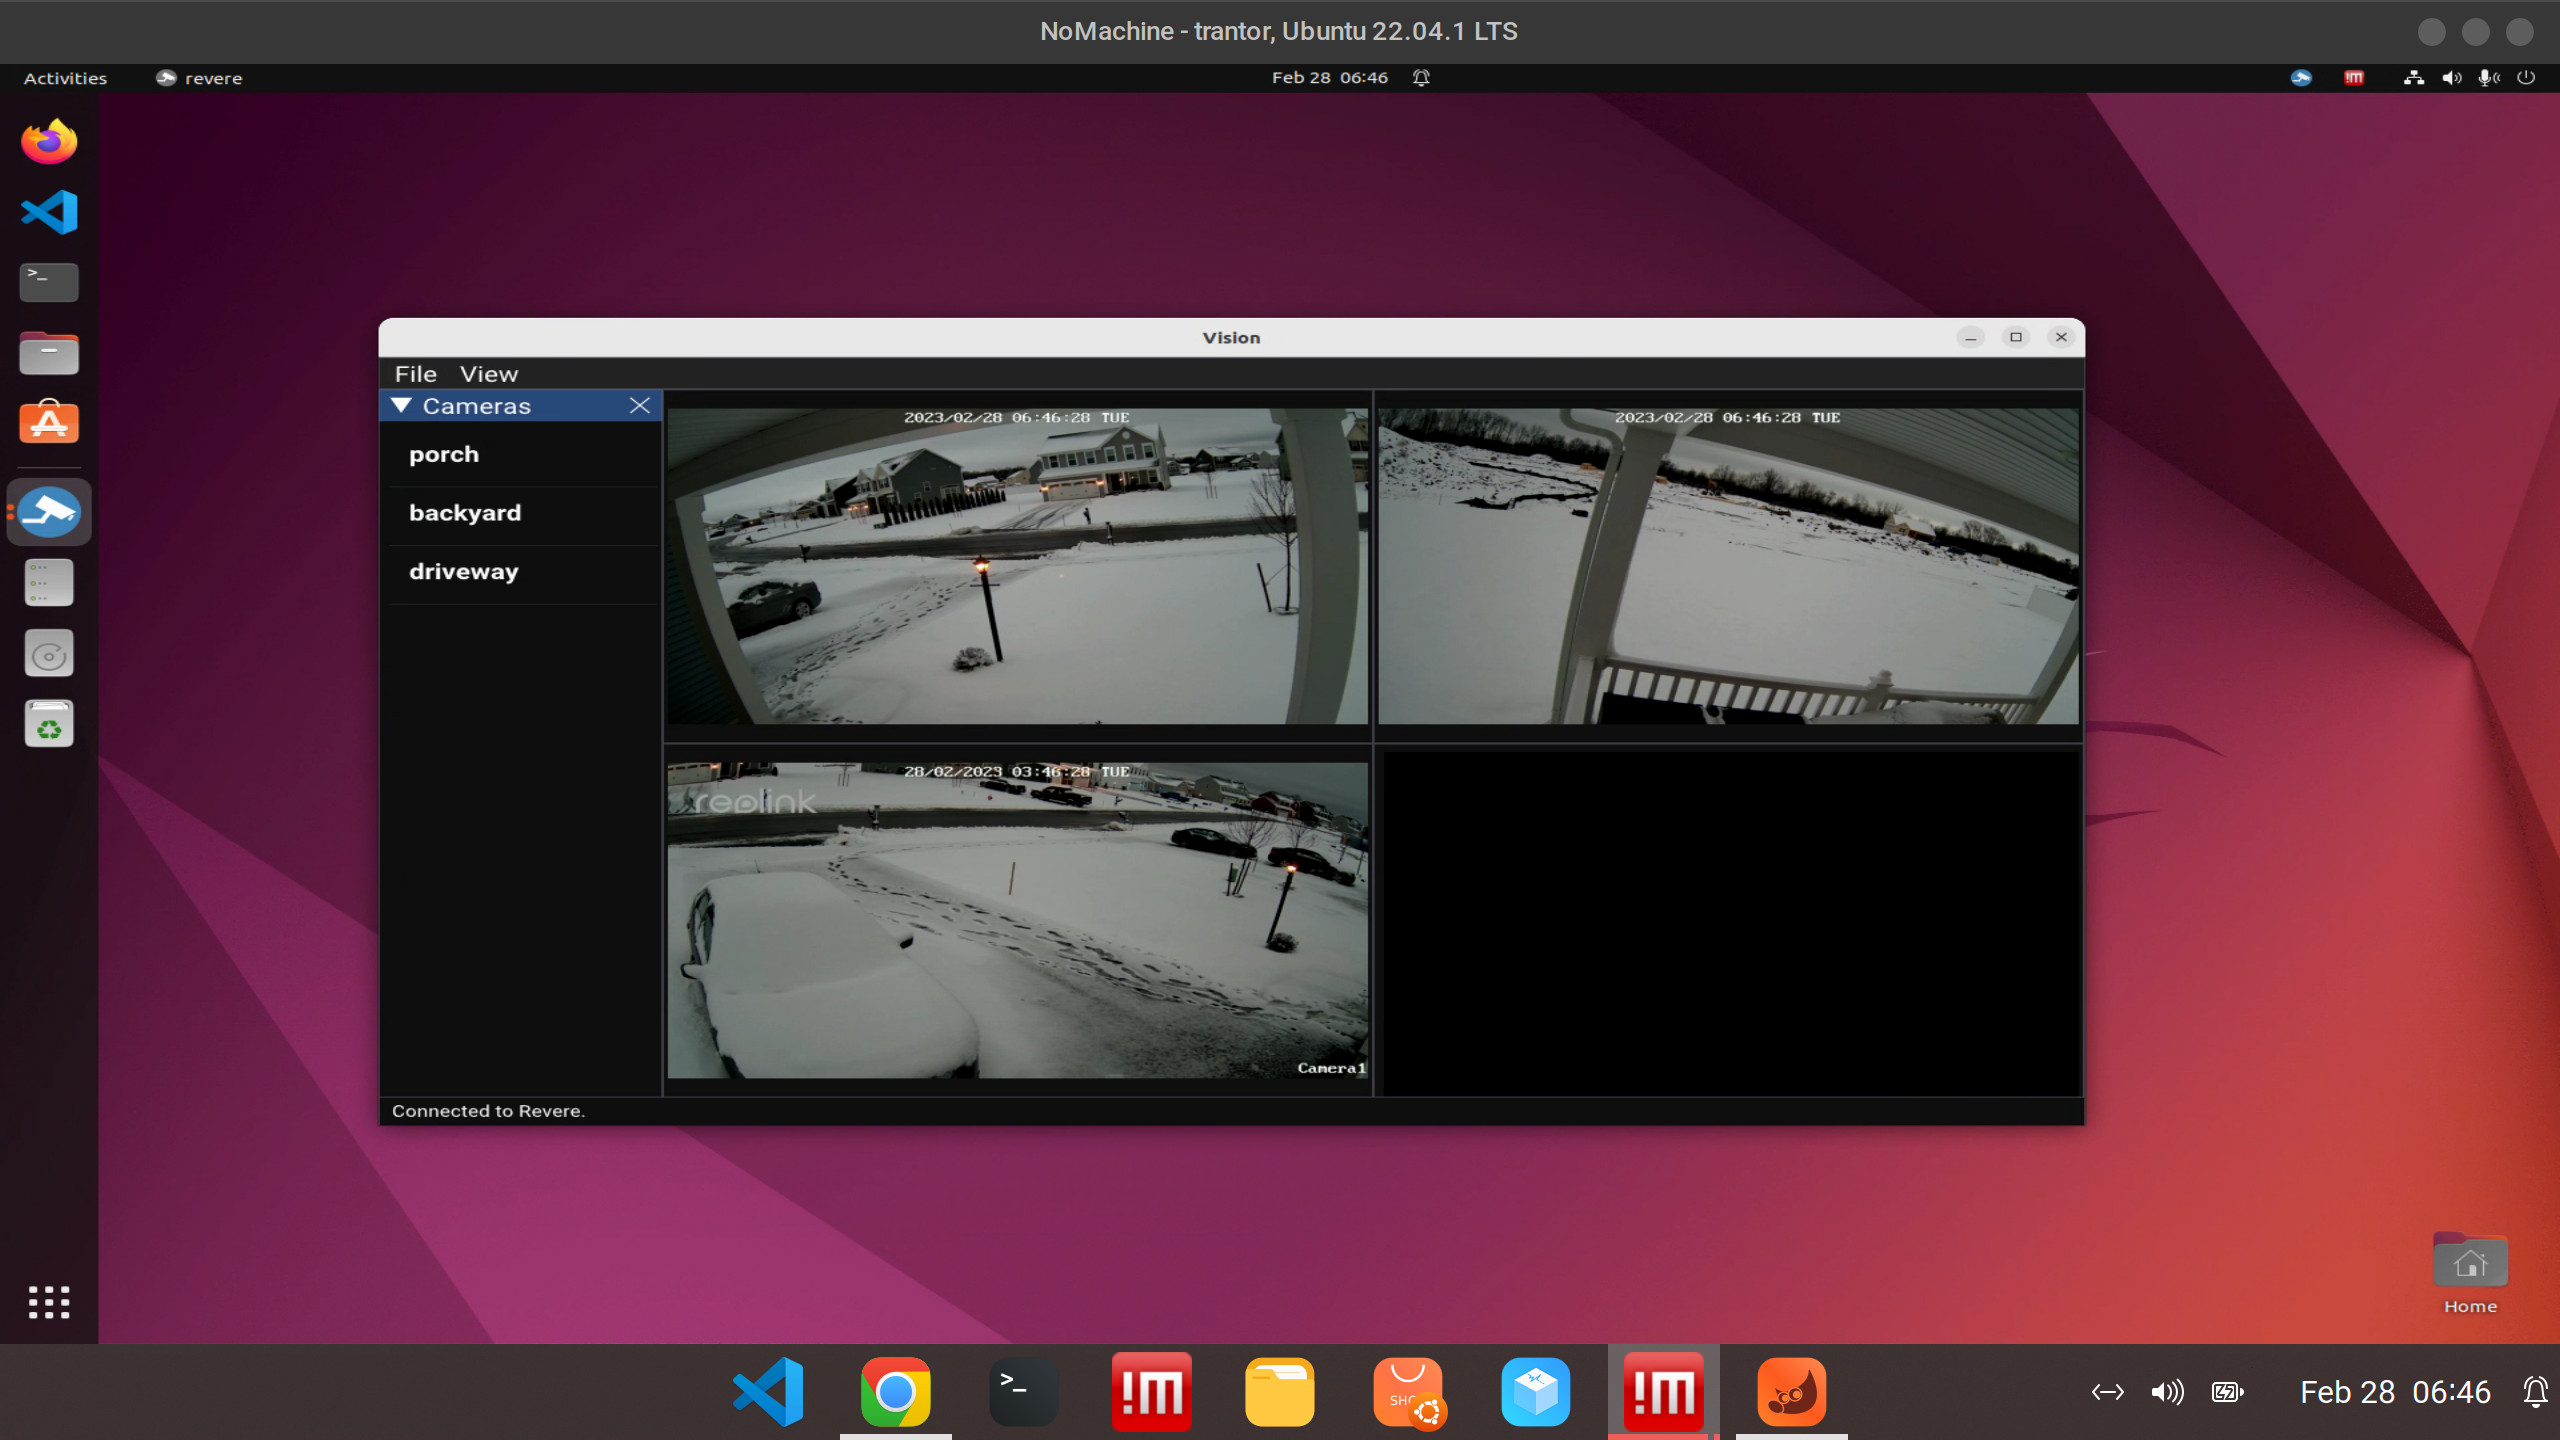The height and width of the screenshot is (1440, 2560).
Task: Open the View menu
Action: tap(489, 374)
